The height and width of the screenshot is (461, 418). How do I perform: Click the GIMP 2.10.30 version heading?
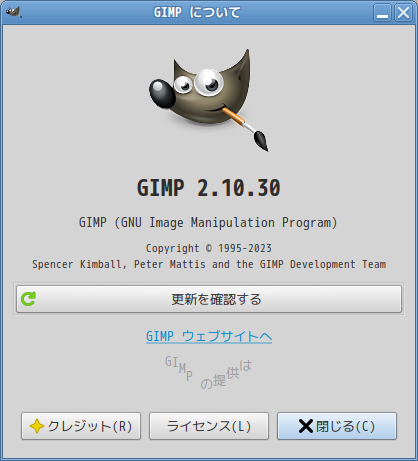tap(209, 188)
